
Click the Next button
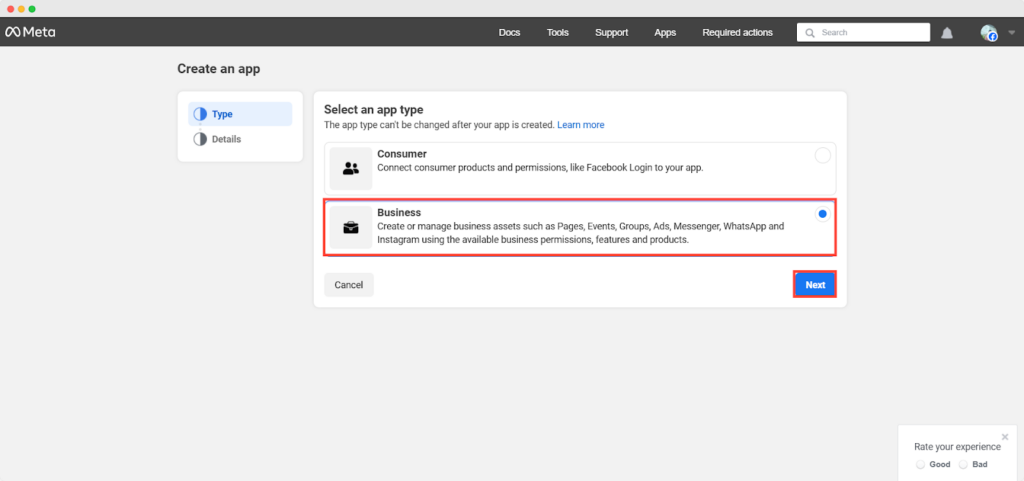coord(815,285)
